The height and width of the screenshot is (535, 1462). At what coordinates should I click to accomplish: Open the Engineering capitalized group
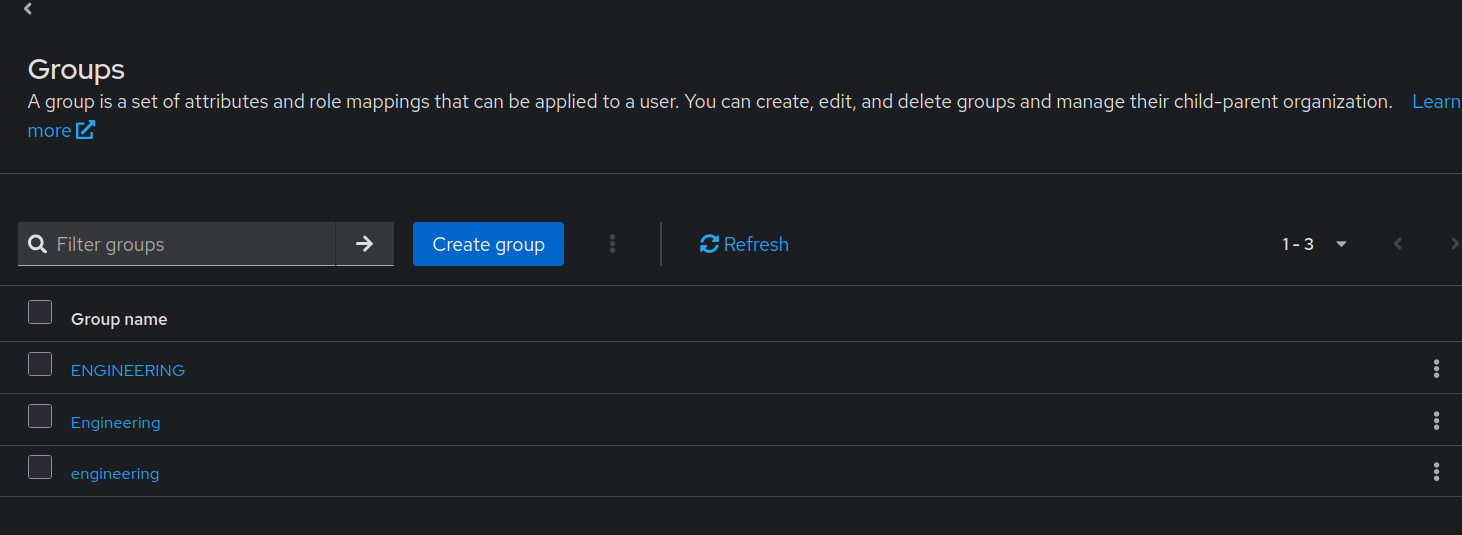point(116,422)
